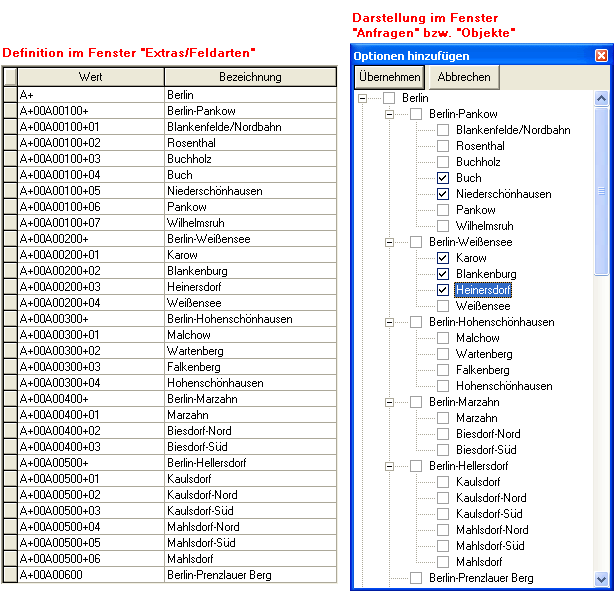This screenshot has width=614, height=591.
Task: Click the Bezeichnung cell Mahlsdorf-Süd
Action: (x=250, y=543)
